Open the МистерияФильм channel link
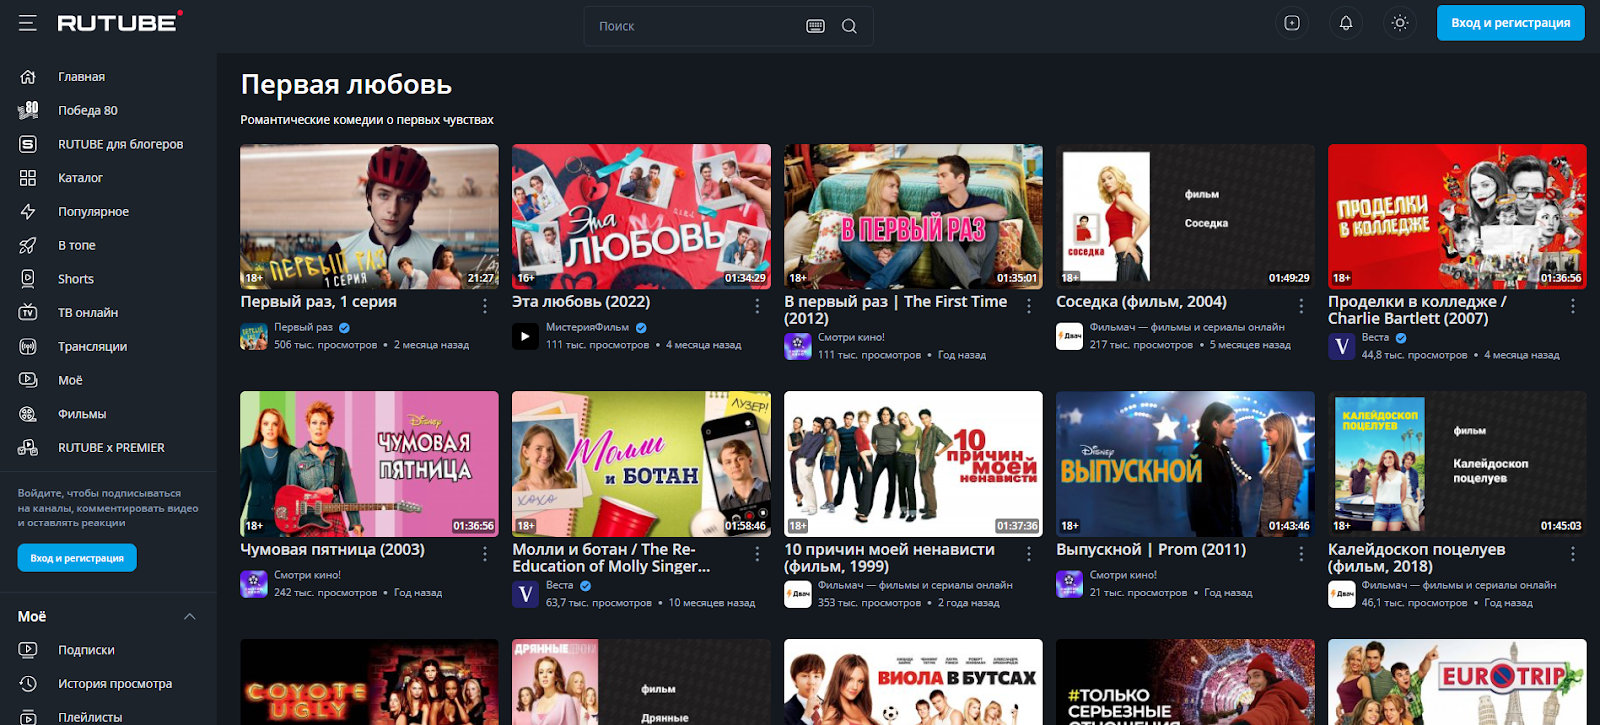The height and width of the screenshot is (725, 1600). (587, 327)
